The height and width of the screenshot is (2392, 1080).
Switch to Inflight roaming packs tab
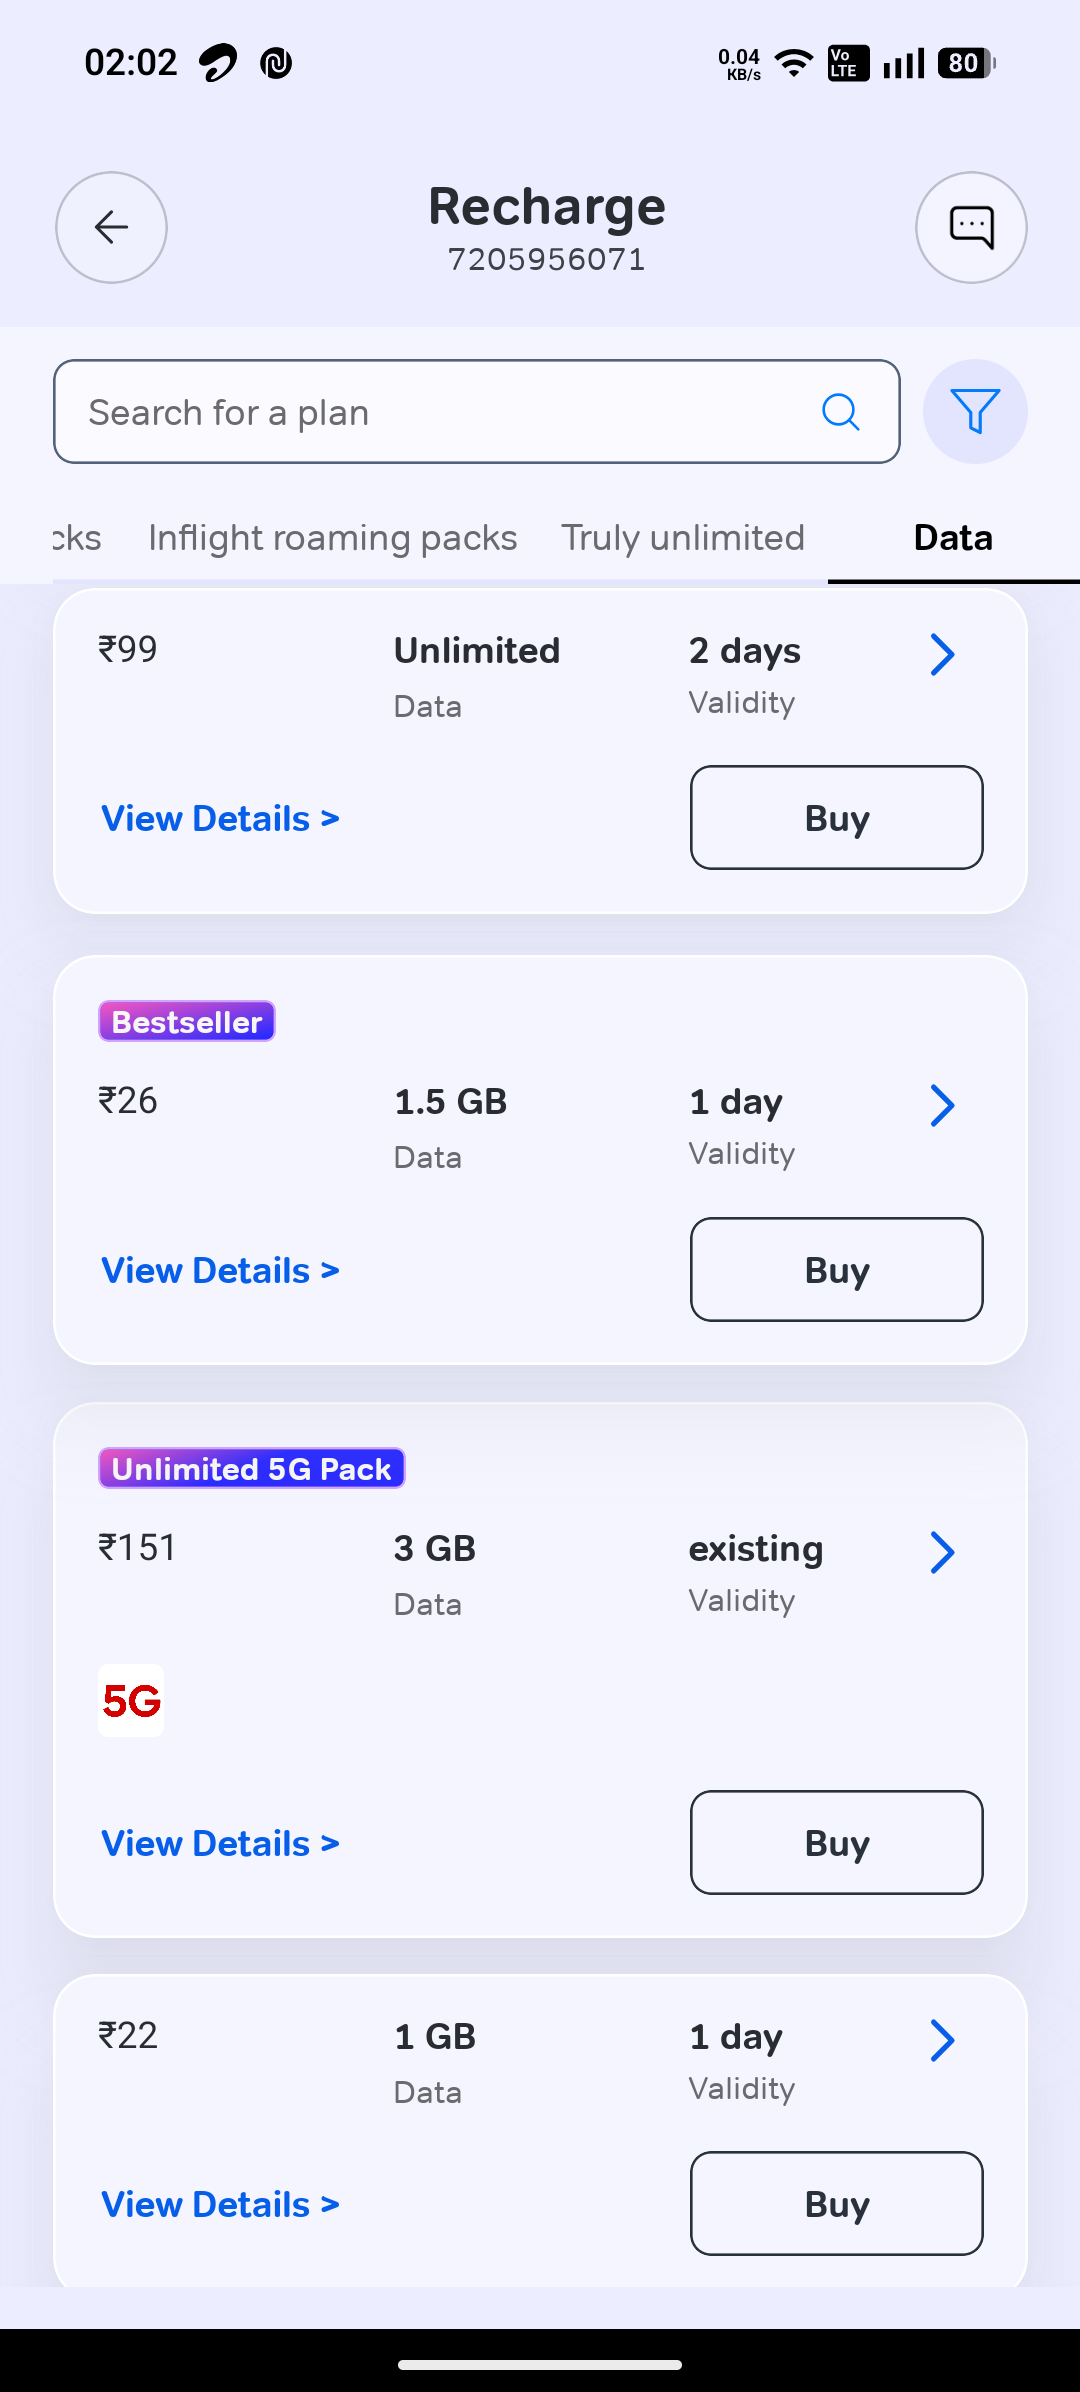pyautogui.click(x=332, y=538)
